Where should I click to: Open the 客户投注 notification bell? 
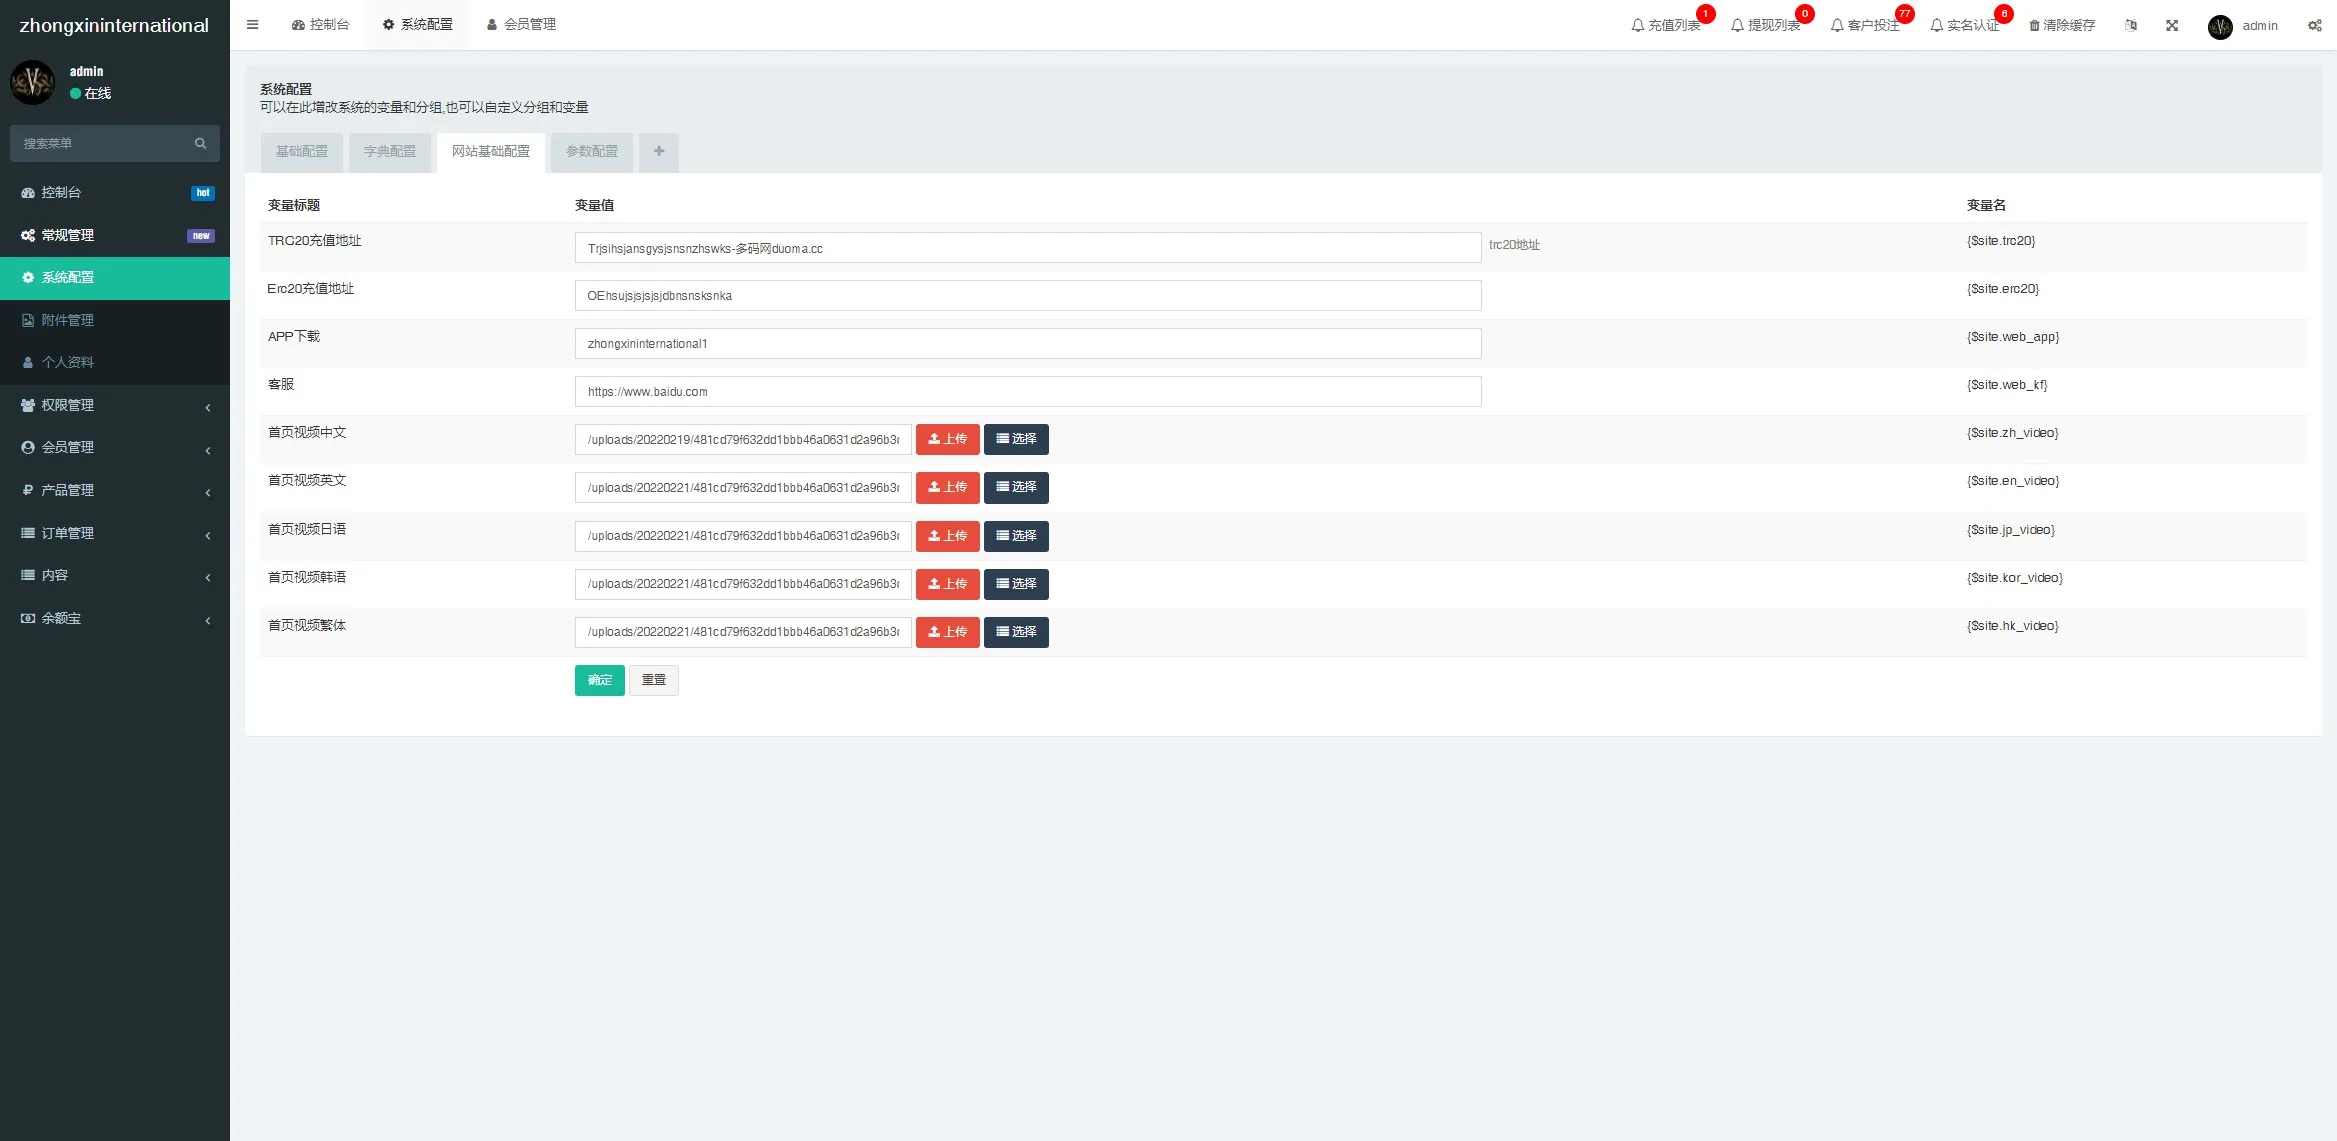tap(1865, 25)
